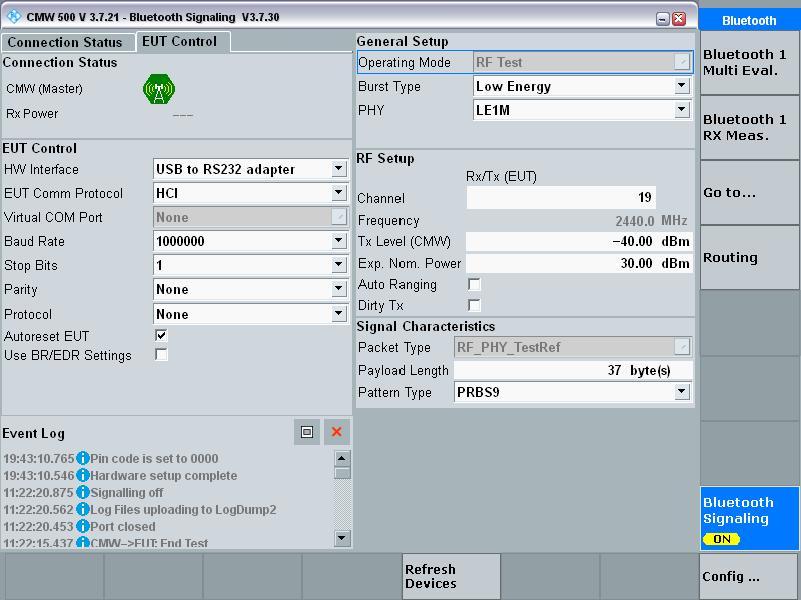Viewport: 801px width, 600px height.
Task: Toggle Bluetooth Signaling ON softkey
Action: pos(749,518)
